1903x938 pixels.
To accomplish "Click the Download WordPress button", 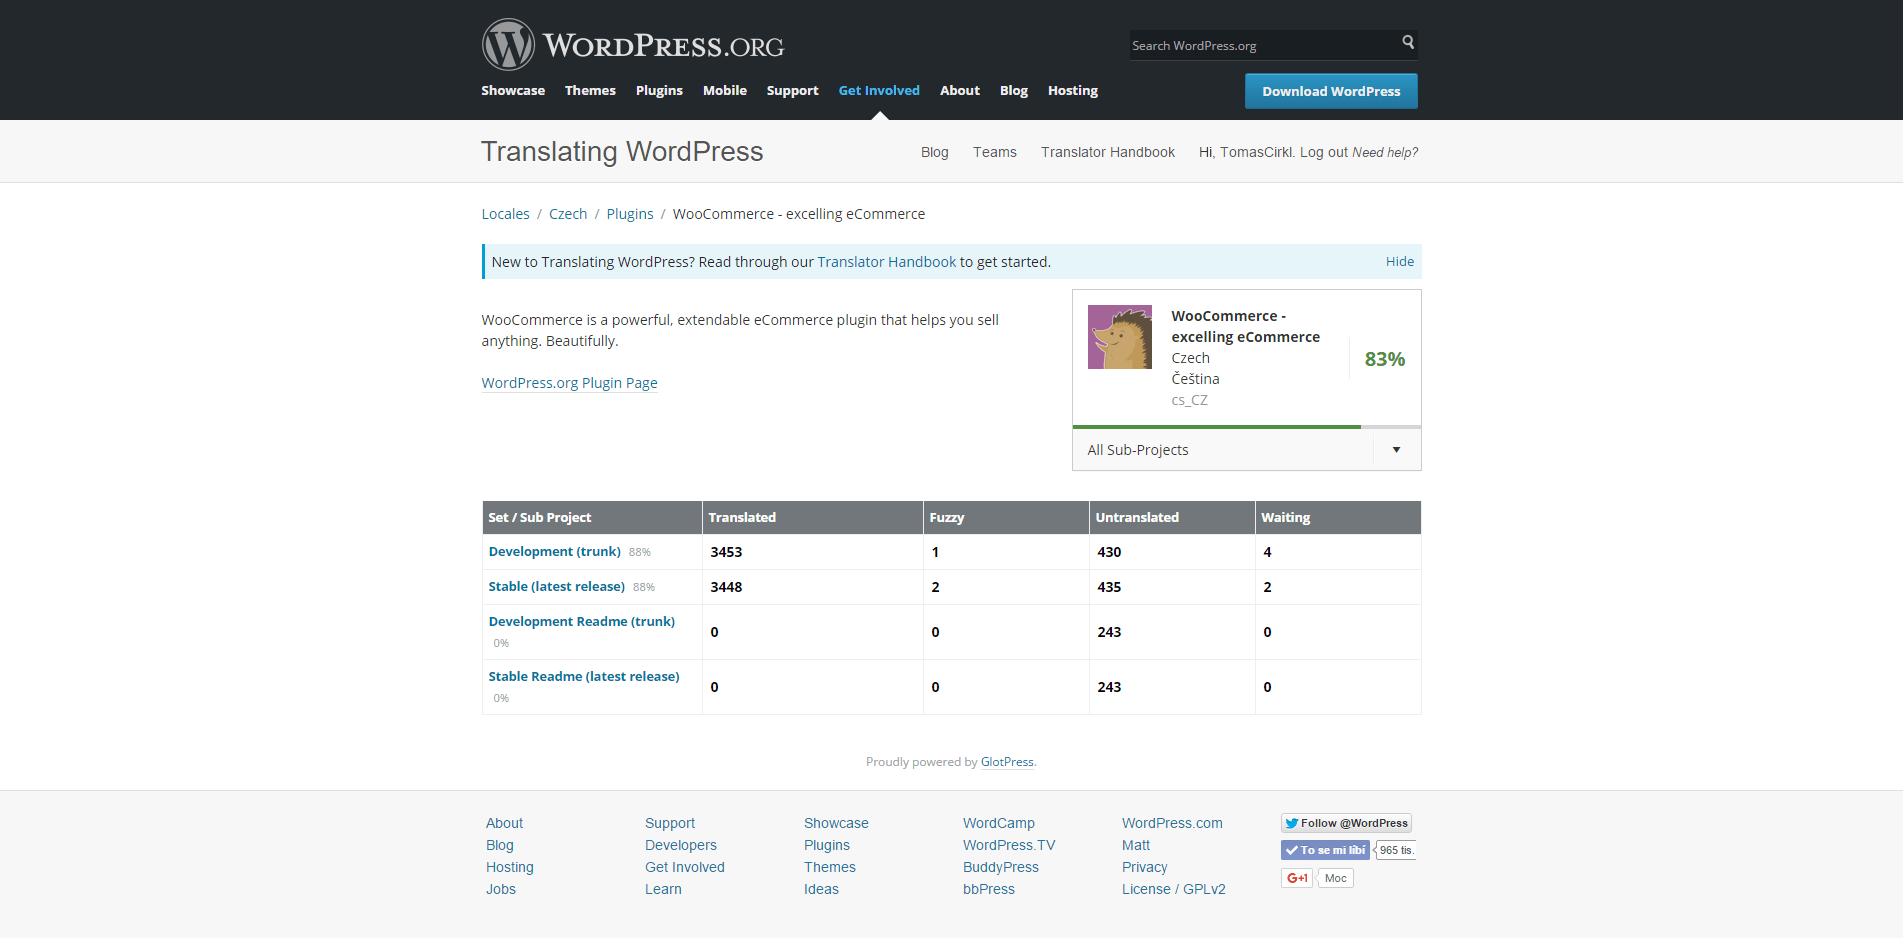I will (x=1331, y=91).
